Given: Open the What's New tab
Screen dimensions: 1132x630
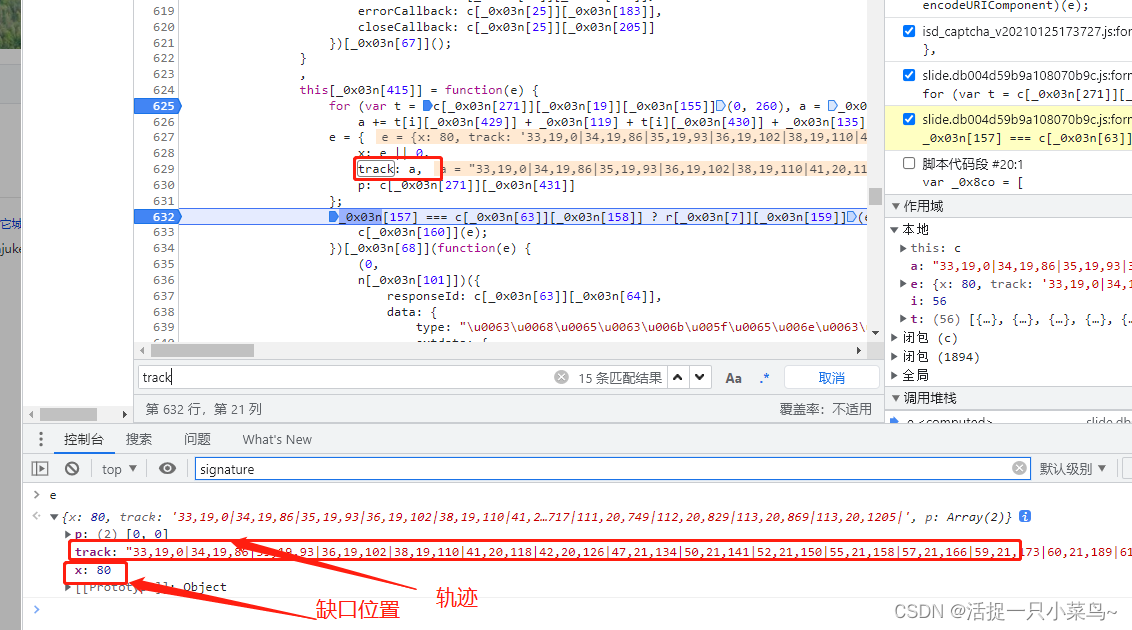Looking at the screenshot, I should pyautogui.click(x=277, y=439).
